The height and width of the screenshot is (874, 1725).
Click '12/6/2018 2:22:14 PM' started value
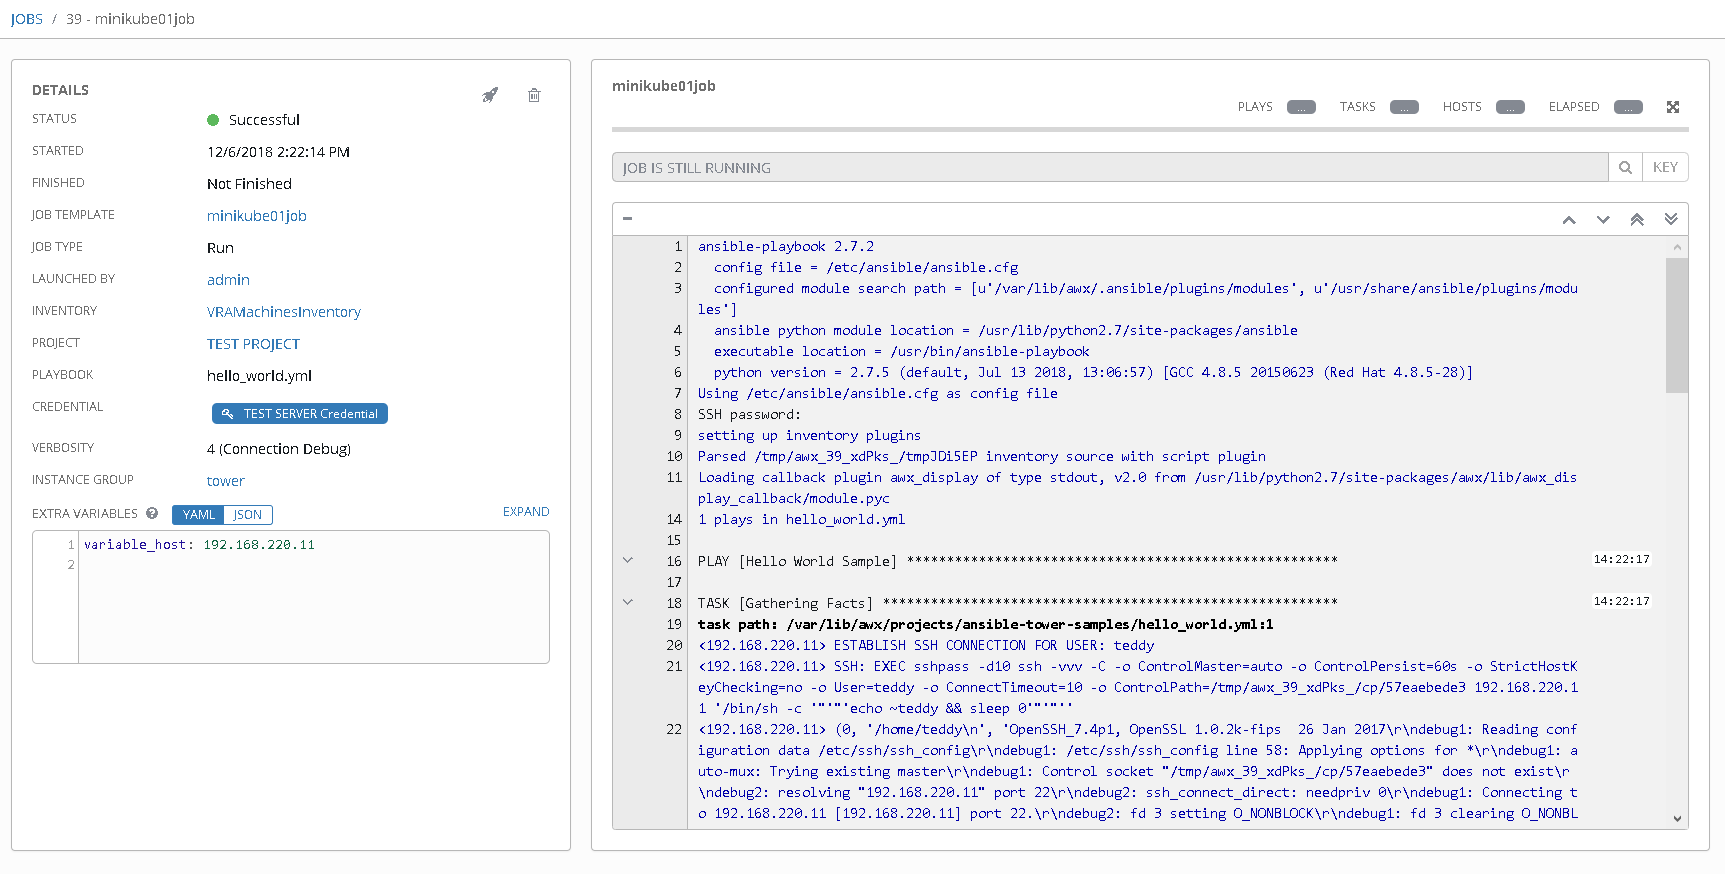pyautogui.click(x=278, y=152)
